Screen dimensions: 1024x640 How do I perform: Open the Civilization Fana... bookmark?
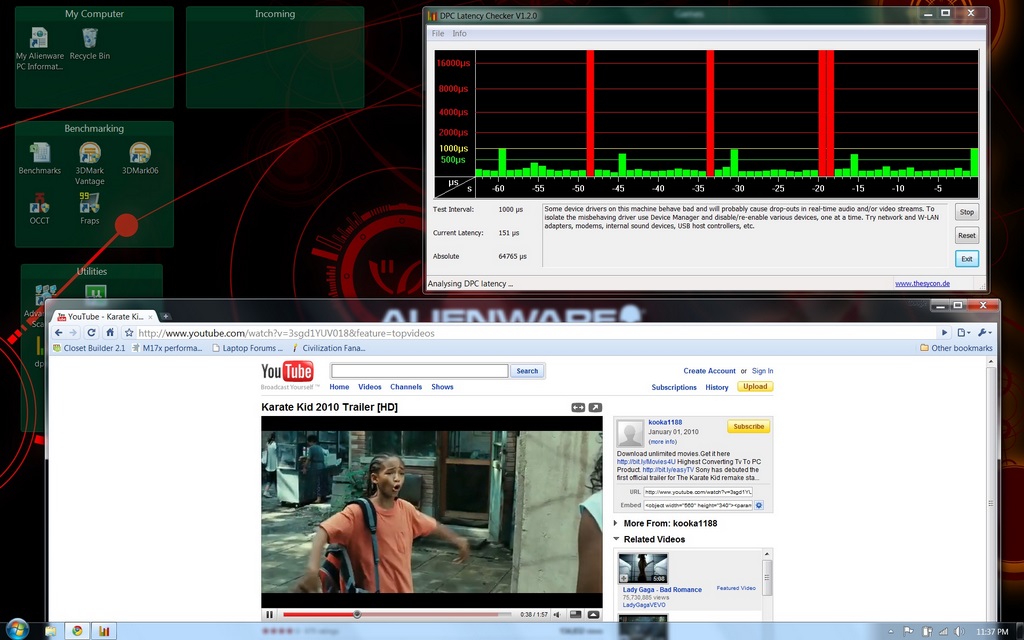328,348
